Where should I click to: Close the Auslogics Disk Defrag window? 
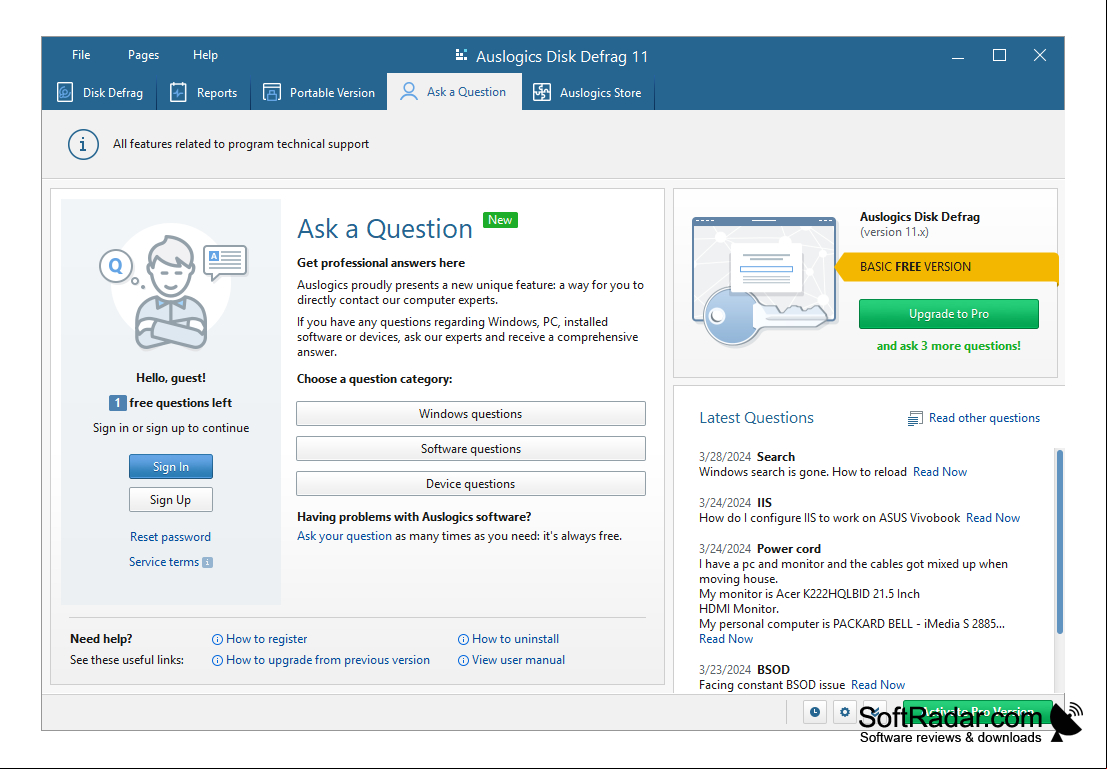pos(1040,55)
